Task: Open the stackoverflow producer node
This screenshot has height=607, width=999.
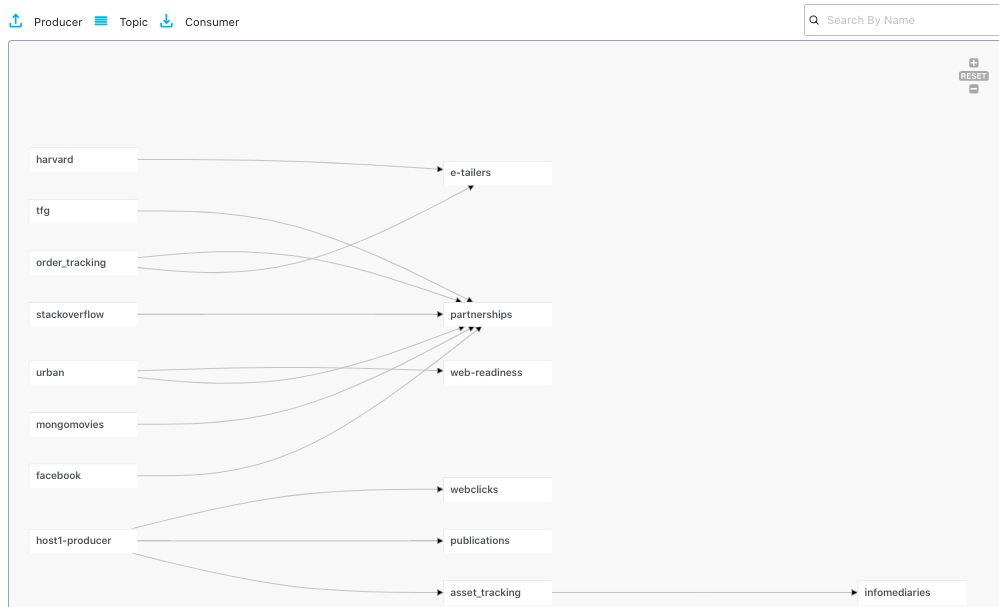Action: tap(83, 315)
